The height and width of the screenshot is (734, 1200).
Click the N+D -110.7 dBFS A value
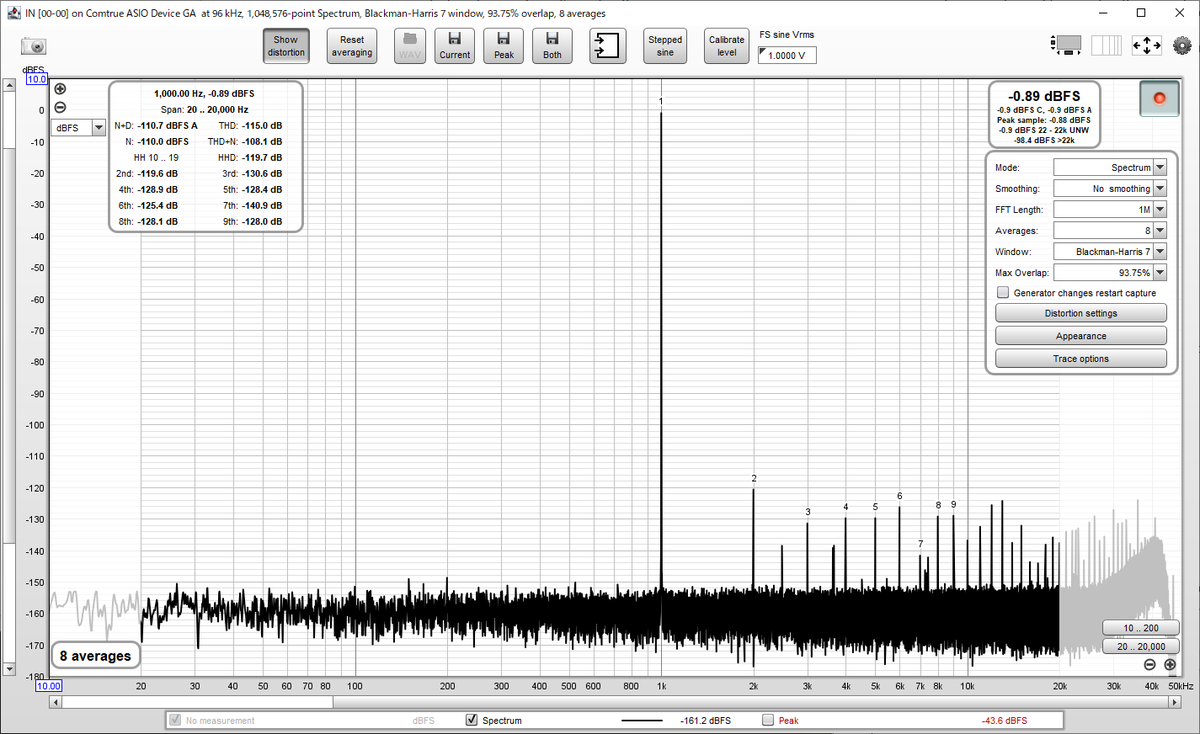[167, 125]
